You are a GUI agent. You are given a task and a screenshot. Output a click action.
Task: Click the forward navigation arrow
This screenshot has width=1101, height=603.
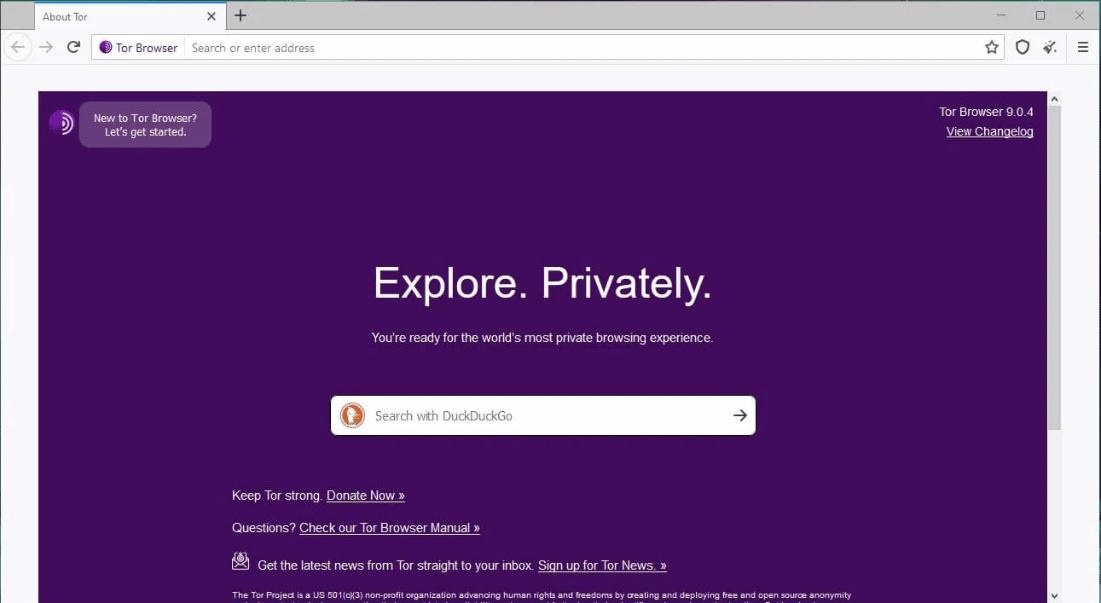tap(46, 47)
